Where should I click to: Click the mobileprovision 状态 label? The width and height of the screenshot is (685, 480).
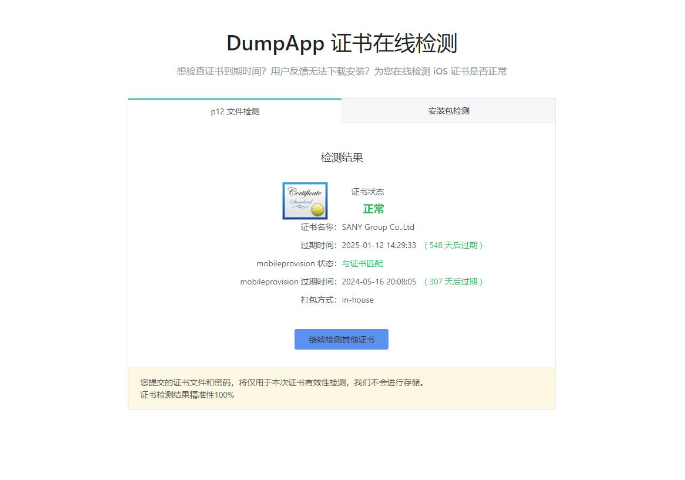[x=296, y=263]
